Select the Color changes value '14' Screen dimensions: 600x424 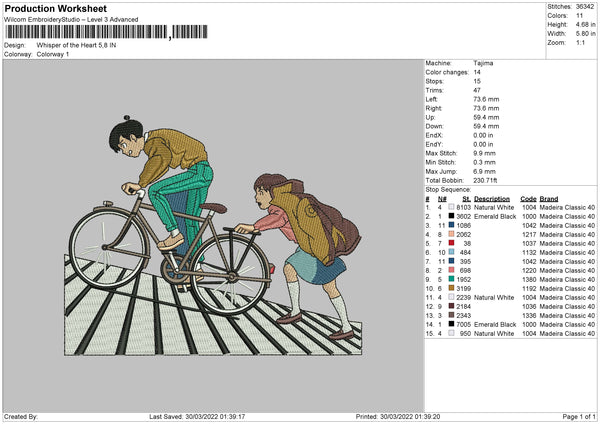[x=477, y=72]
